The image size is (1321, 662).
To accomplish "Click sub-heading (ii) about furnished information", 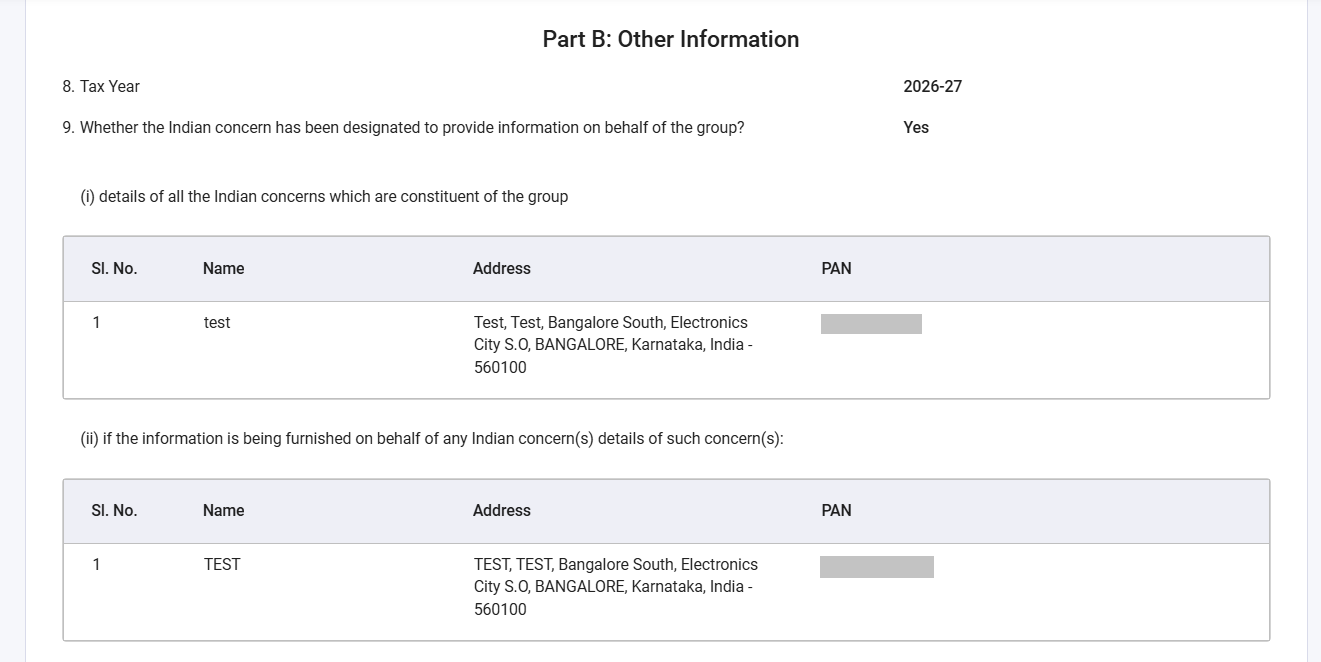I will point(432,439).
